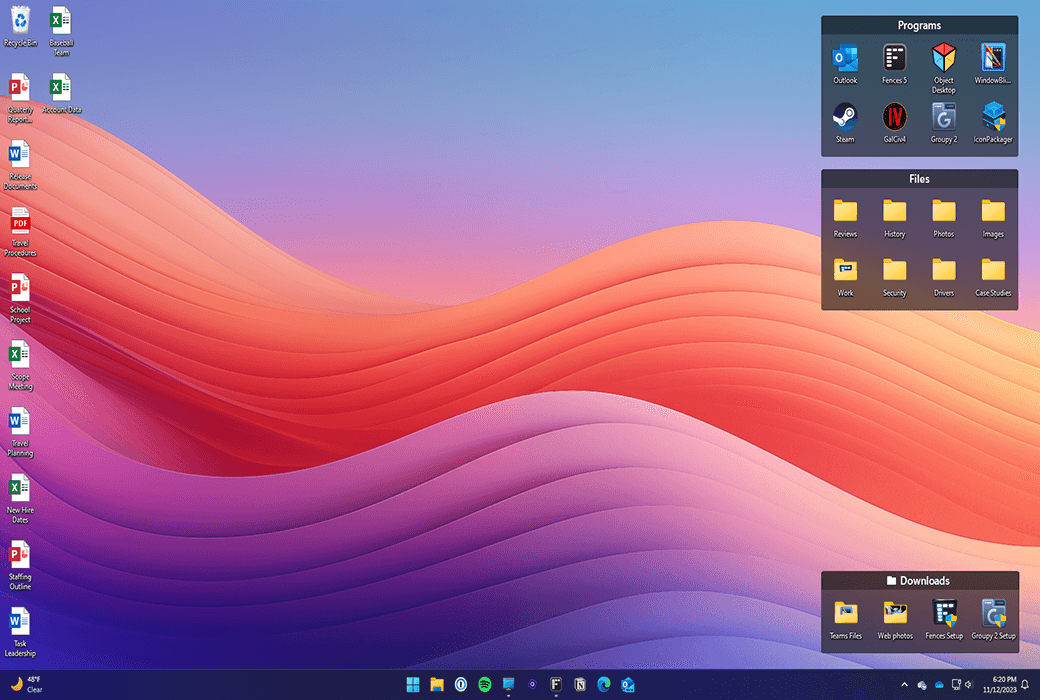This screenshot has width=1040, height=700.
Task: Click the Windows Start button
Action: click(413, 685)
